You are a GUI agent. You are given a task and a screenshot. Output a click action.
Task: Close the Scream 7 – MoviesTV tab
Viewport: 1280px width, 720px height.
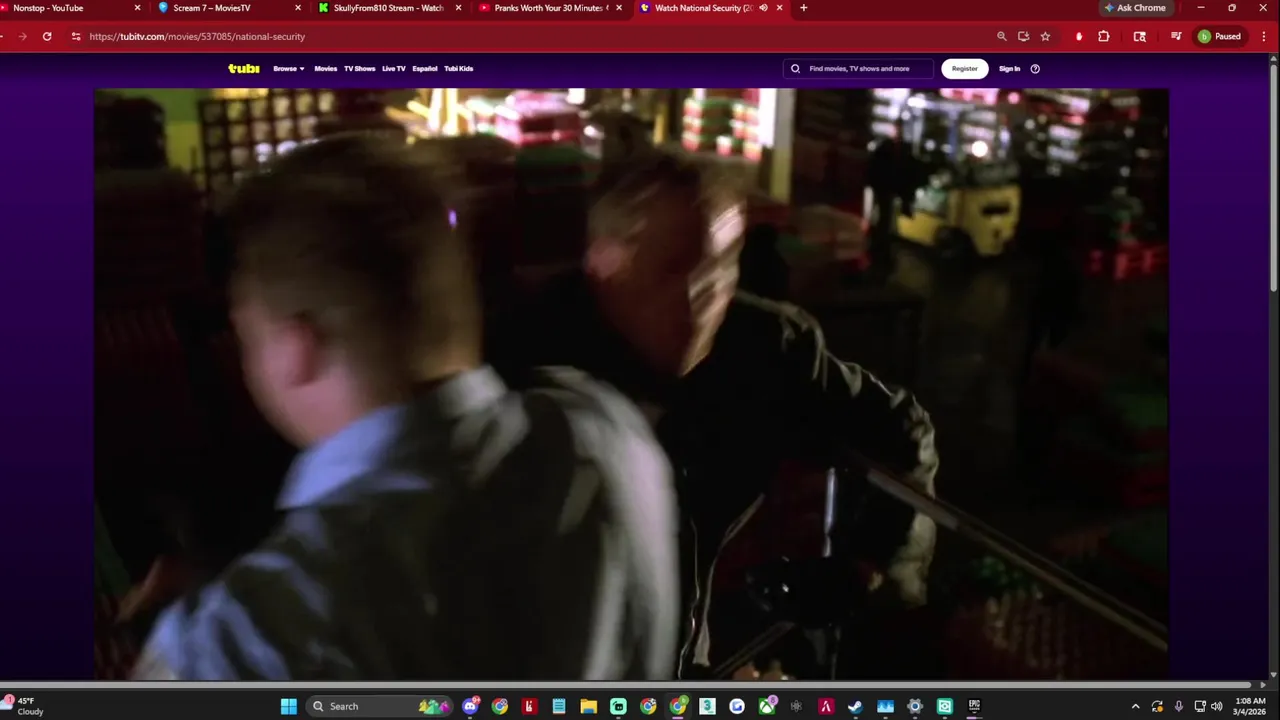(x=298, y=8)
